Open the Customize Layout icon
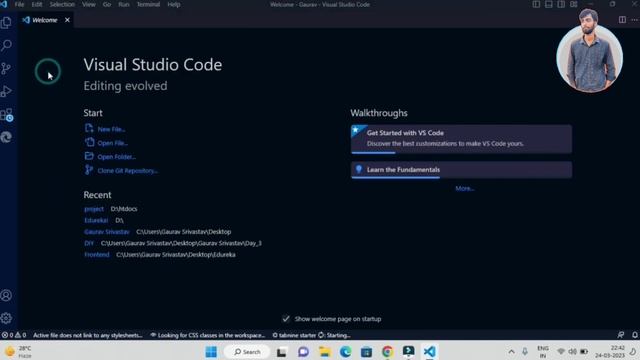Viewport: 640px width, 360px height. (x=574, y=4)
